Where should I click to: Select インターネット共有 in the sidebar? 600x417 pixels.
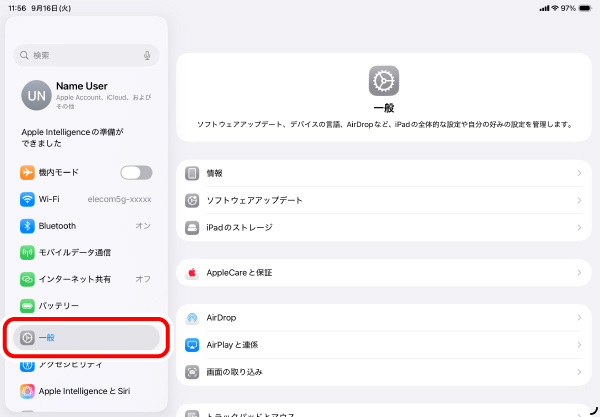point(75,279)
